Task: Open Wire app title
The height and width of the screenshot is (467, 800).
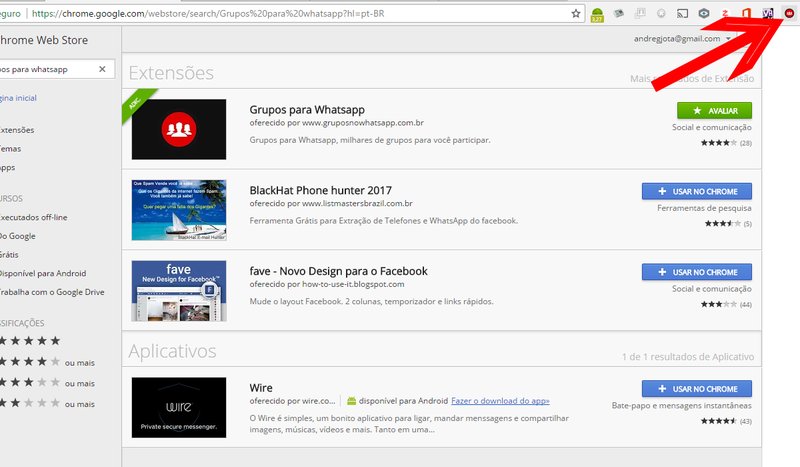Action: click(x=261, y=388)
